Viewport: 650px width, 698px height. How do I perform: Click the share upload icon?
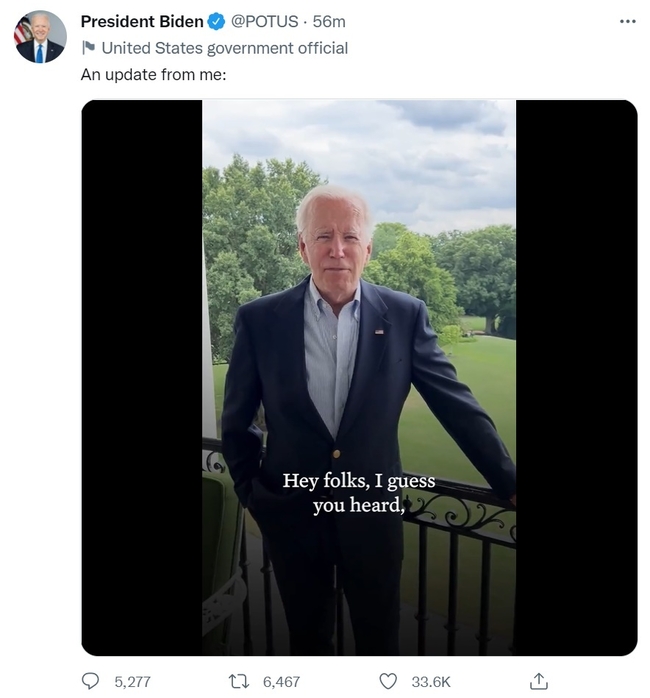(538, 681)
